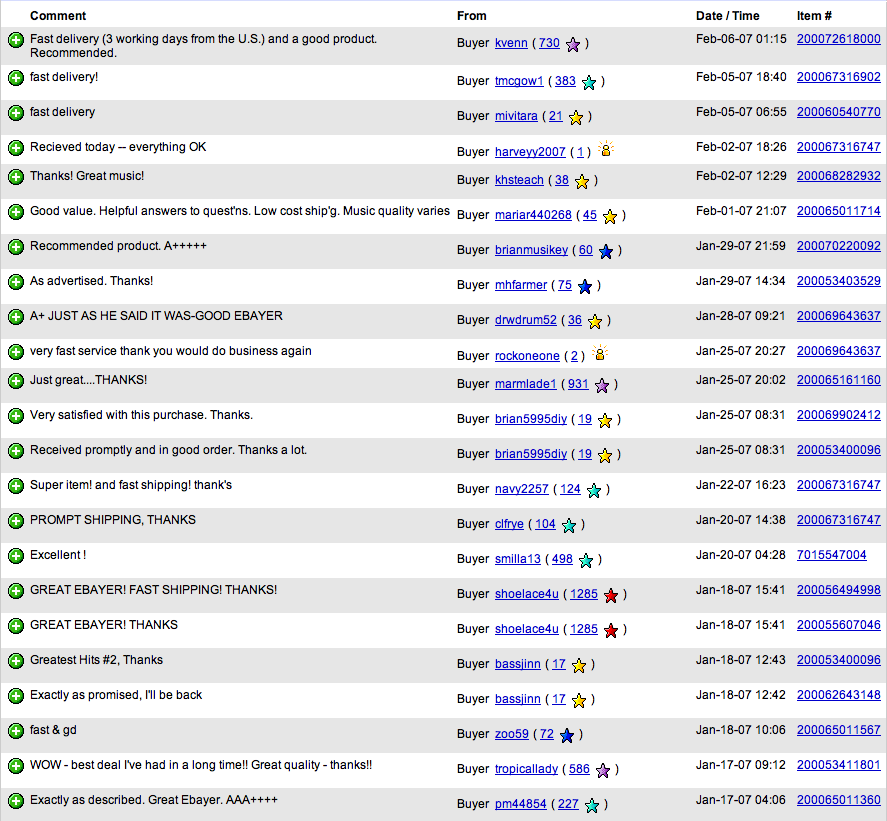Open item number 200065161160
This screenshot has width=887, height=821.
839,380
